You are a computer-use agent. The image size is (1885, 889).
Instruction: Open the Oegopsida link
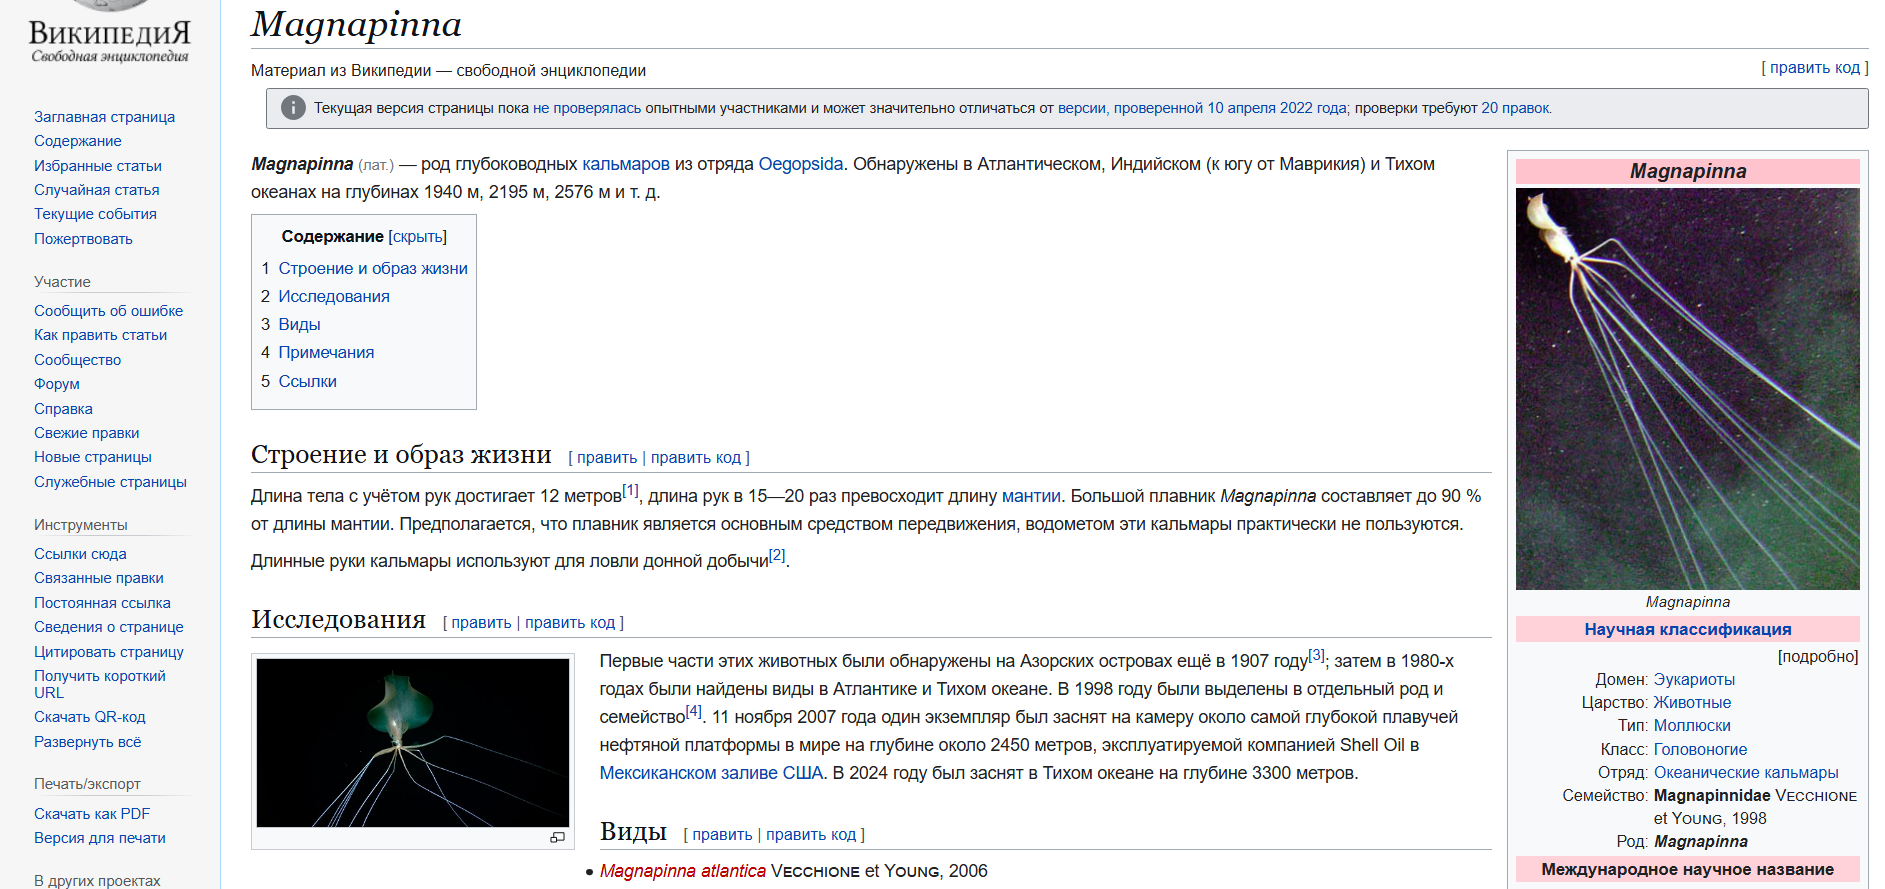[x=801, y=164]
